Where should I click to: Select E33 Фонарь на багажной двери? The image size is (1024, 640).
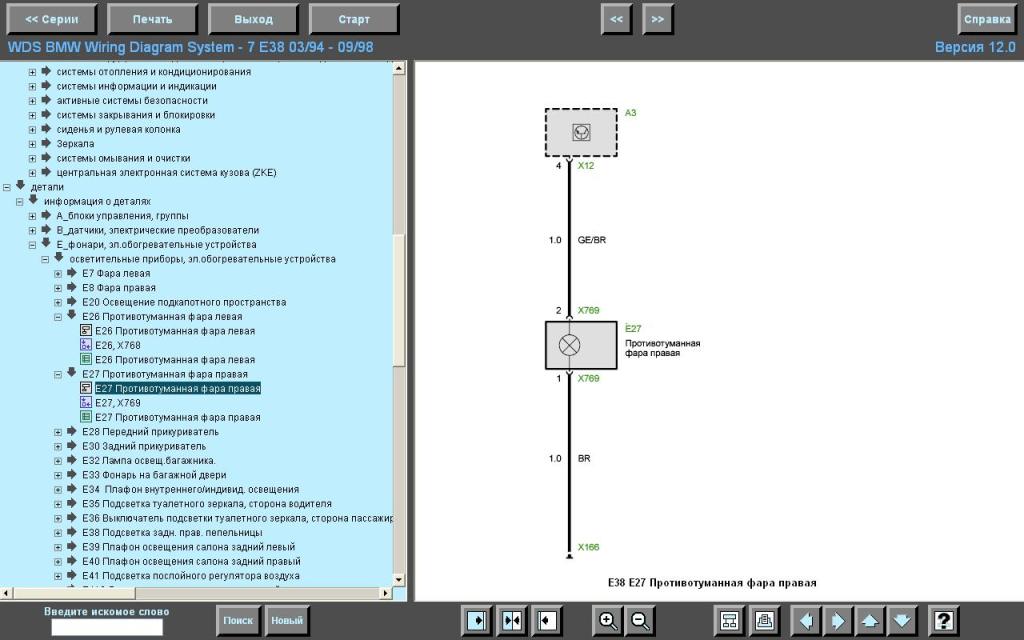(x=154, y=475)
